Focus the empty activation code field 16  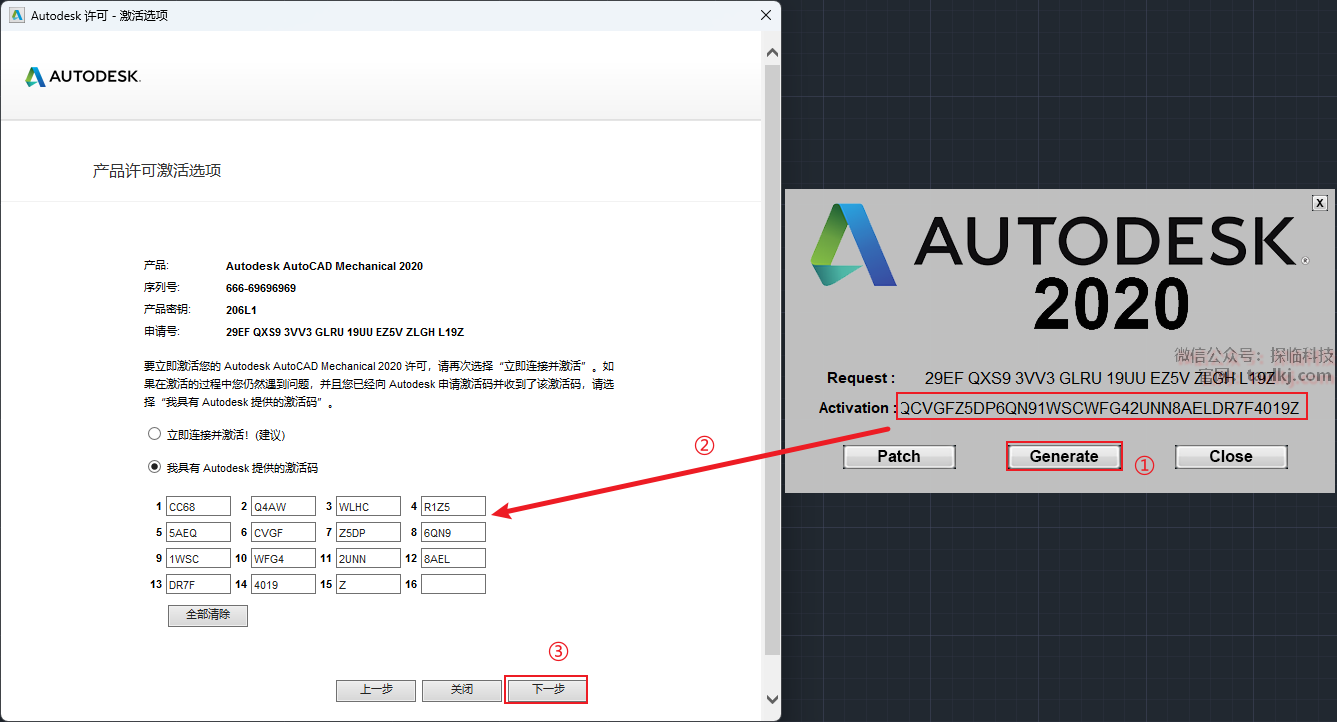453,585
